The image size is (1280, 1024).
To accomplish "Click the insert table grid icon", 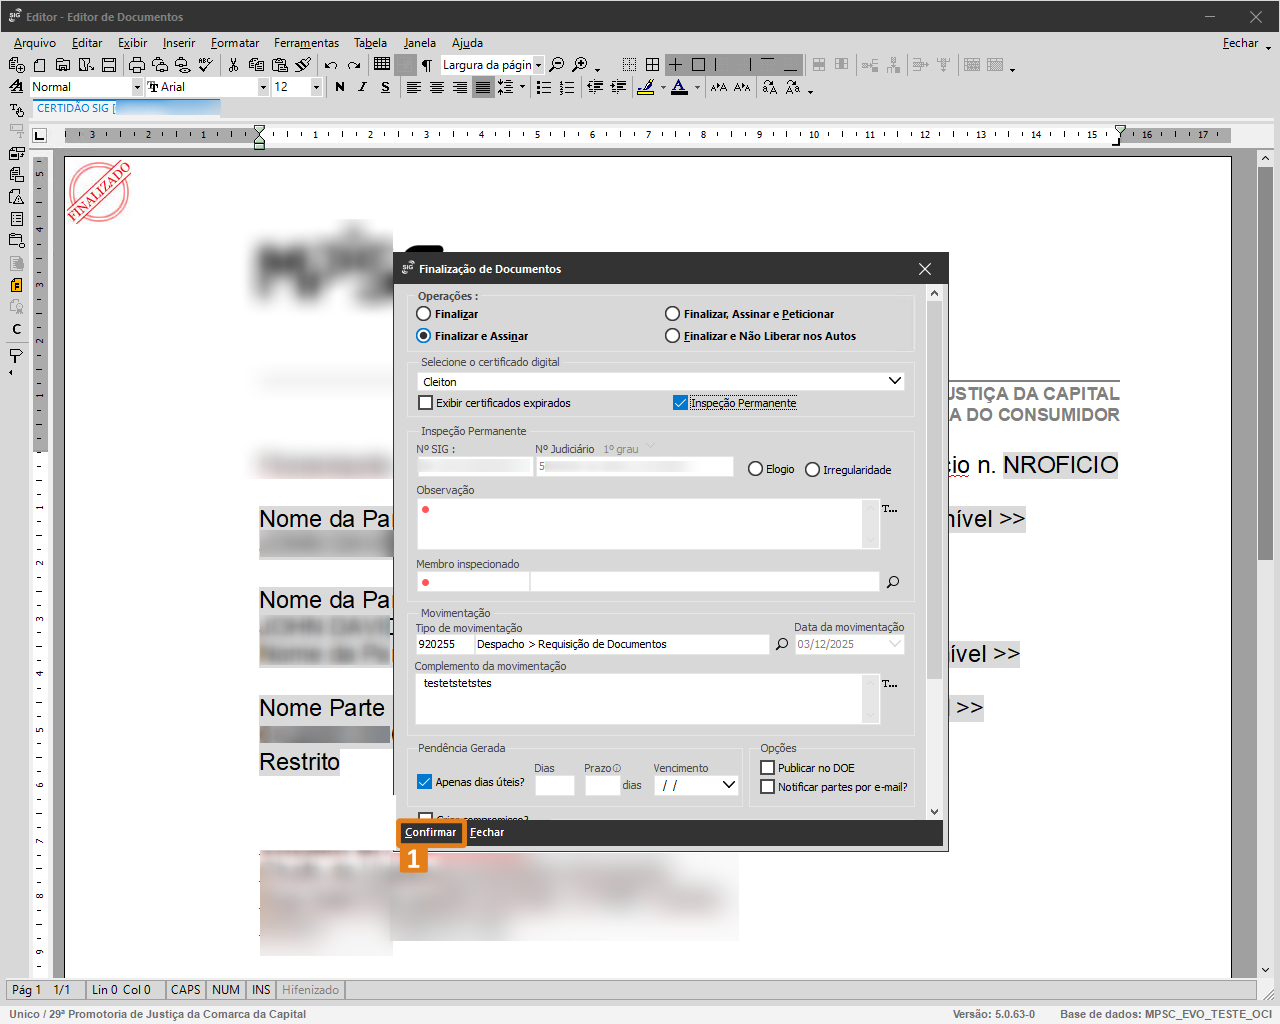I will pos(382,64).
